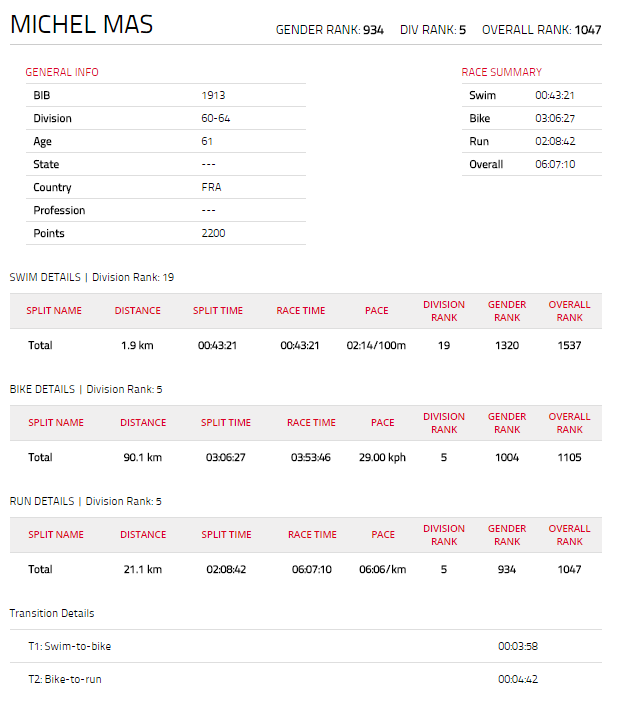Click the T1: Swim-to-bike row label
This screenshot has width=630, height=706.
(70, 646)
